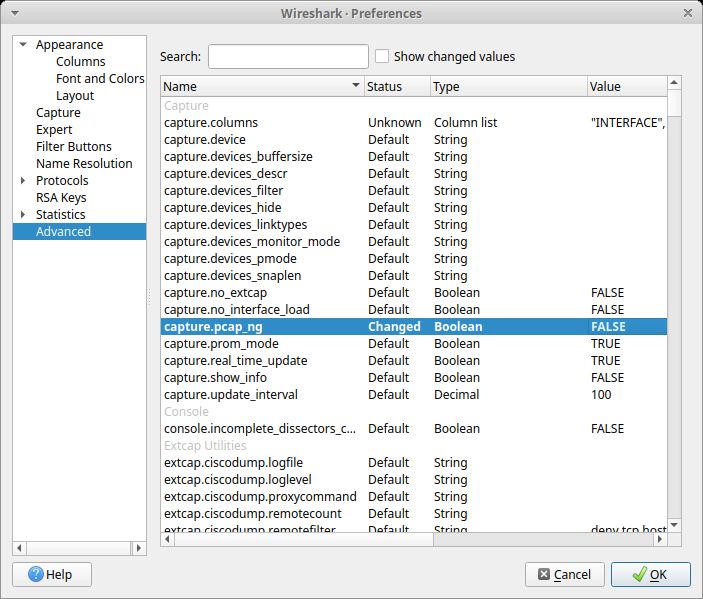Open the window menu arrow in title bar
Viewport: 703px width, 599px height.
[15, 13]
